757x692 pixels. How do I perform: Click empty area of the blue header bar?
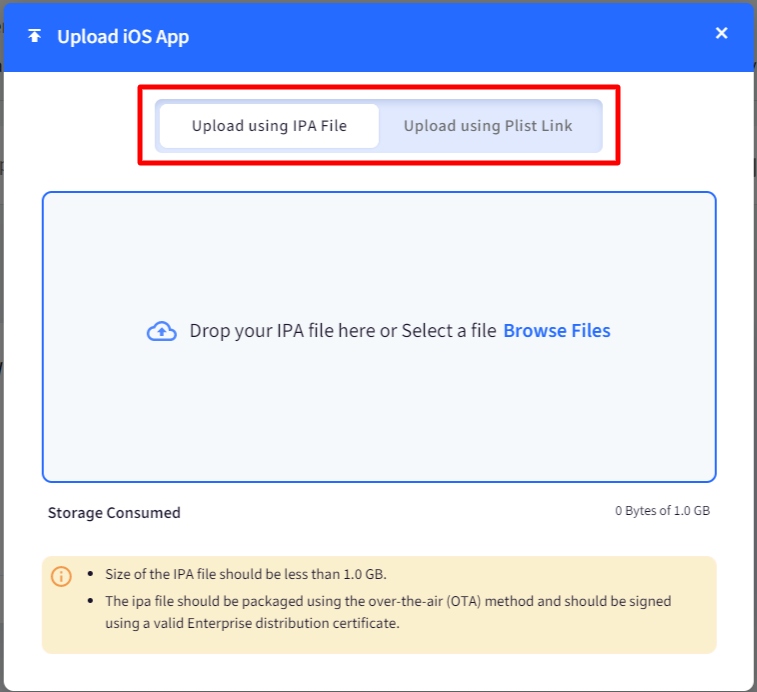coord(450,36)
